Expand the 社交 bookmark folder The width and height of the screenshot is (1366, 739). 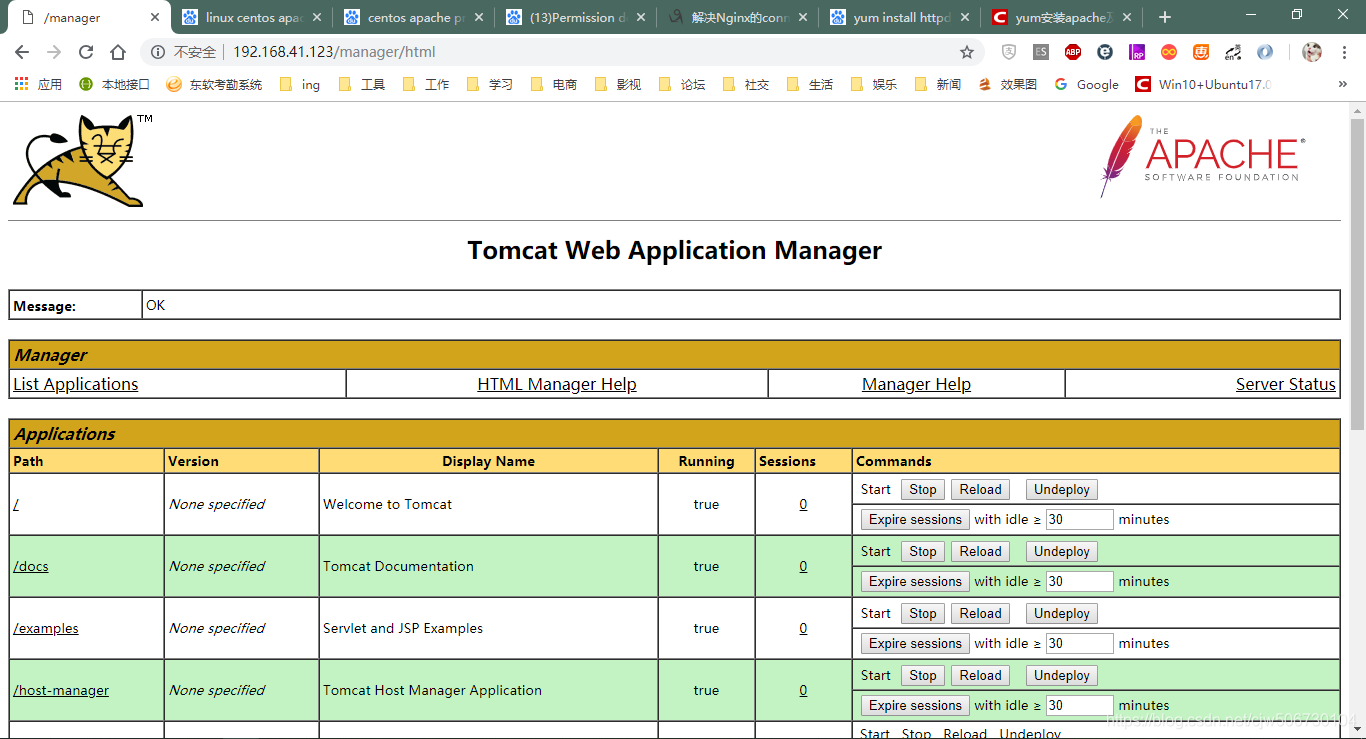(746, 85)
